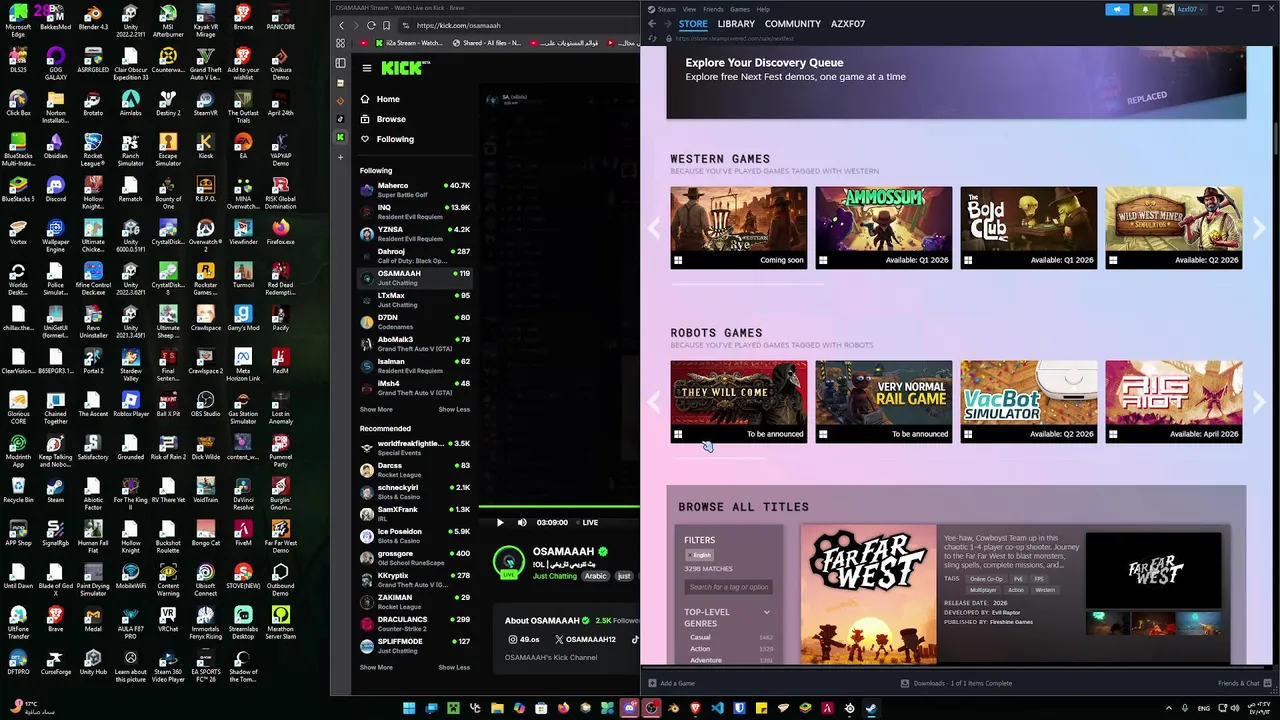Open the View menu in Steam
The width and height of the screenshot is (1280, 720).
pos(689,9)
